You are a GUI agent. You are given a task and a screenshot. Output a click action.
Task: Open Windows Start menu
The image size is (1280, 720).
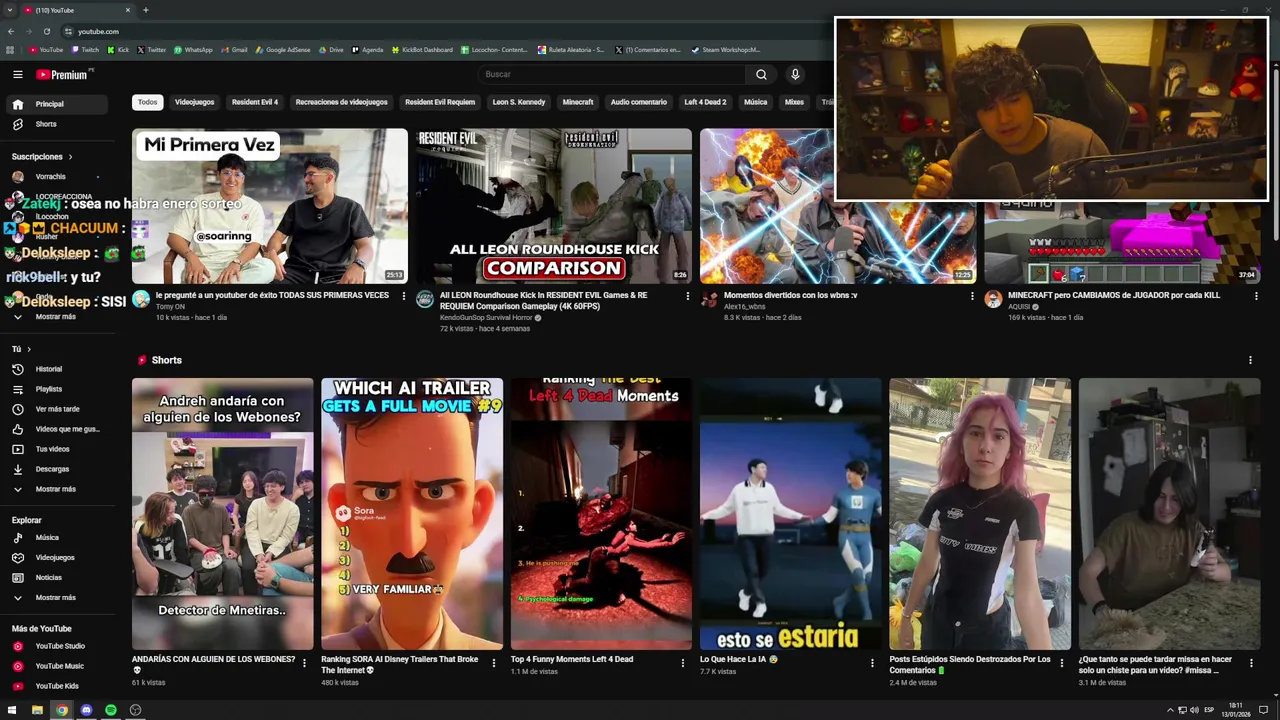12,710
